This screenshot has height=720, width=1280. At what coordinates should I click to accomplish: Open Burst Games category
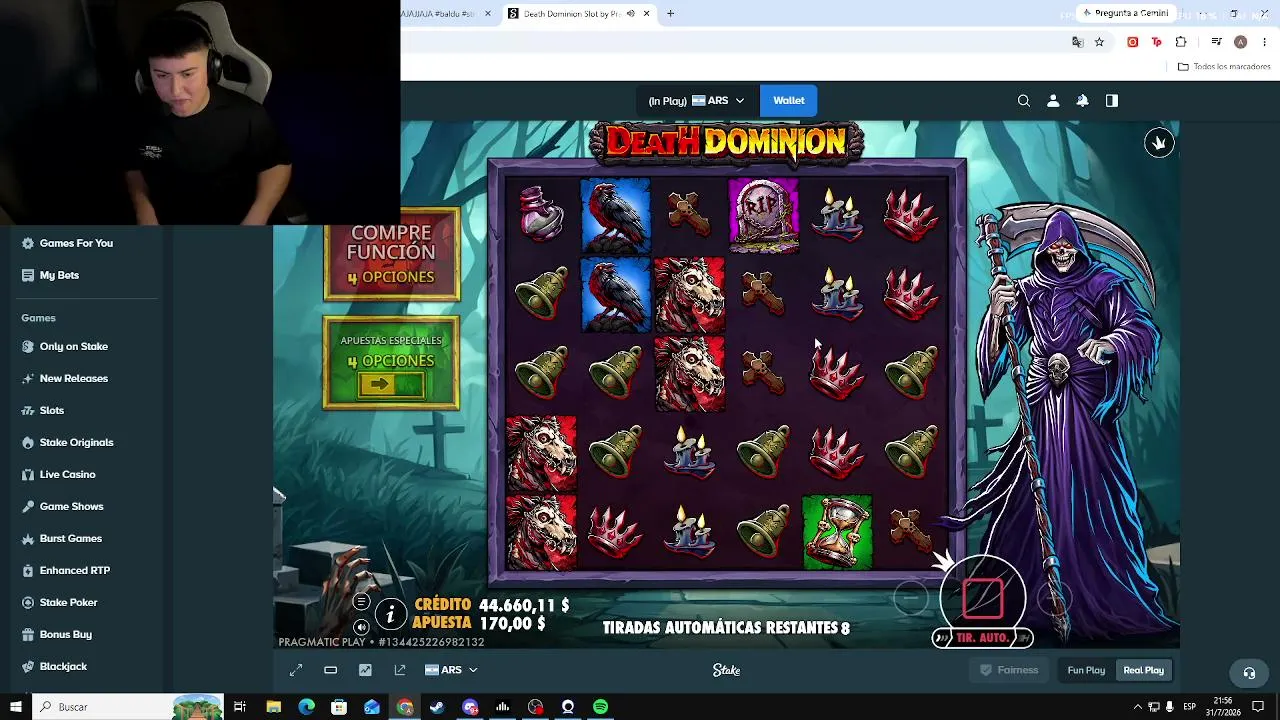tap(71, 538)
